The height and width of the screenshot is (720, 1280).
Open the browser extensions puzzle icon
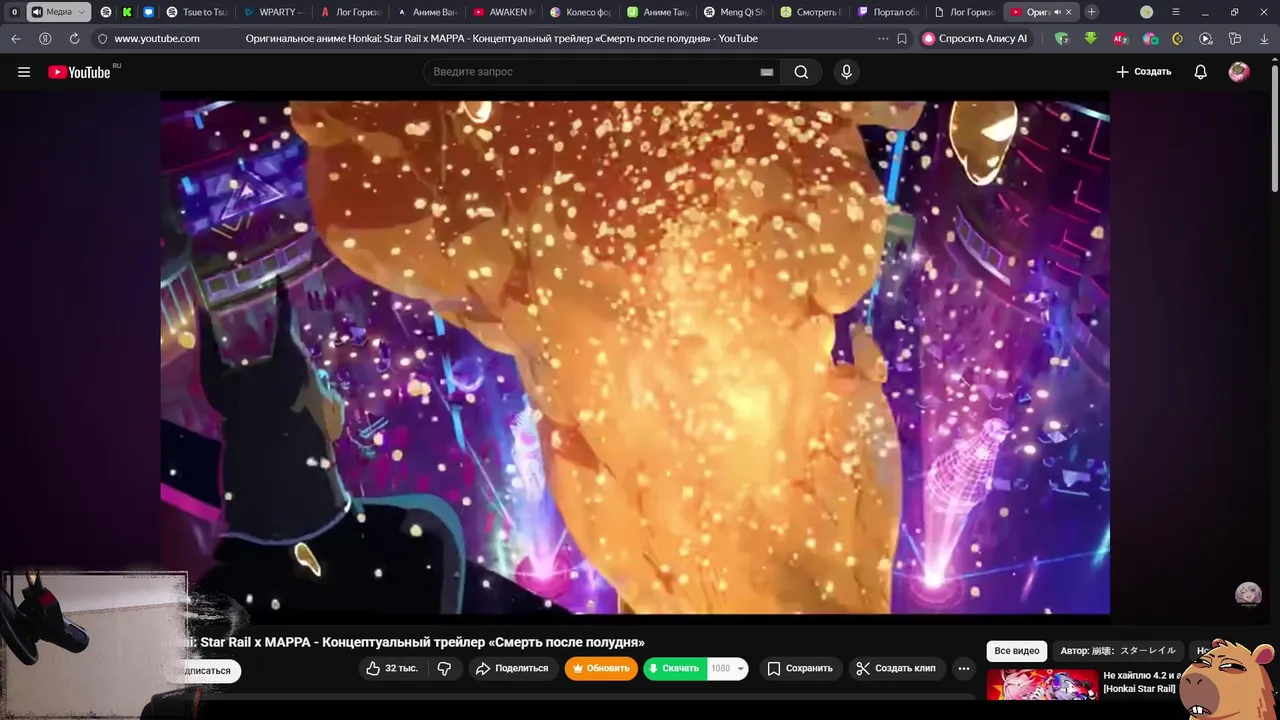pos(1235,39)
